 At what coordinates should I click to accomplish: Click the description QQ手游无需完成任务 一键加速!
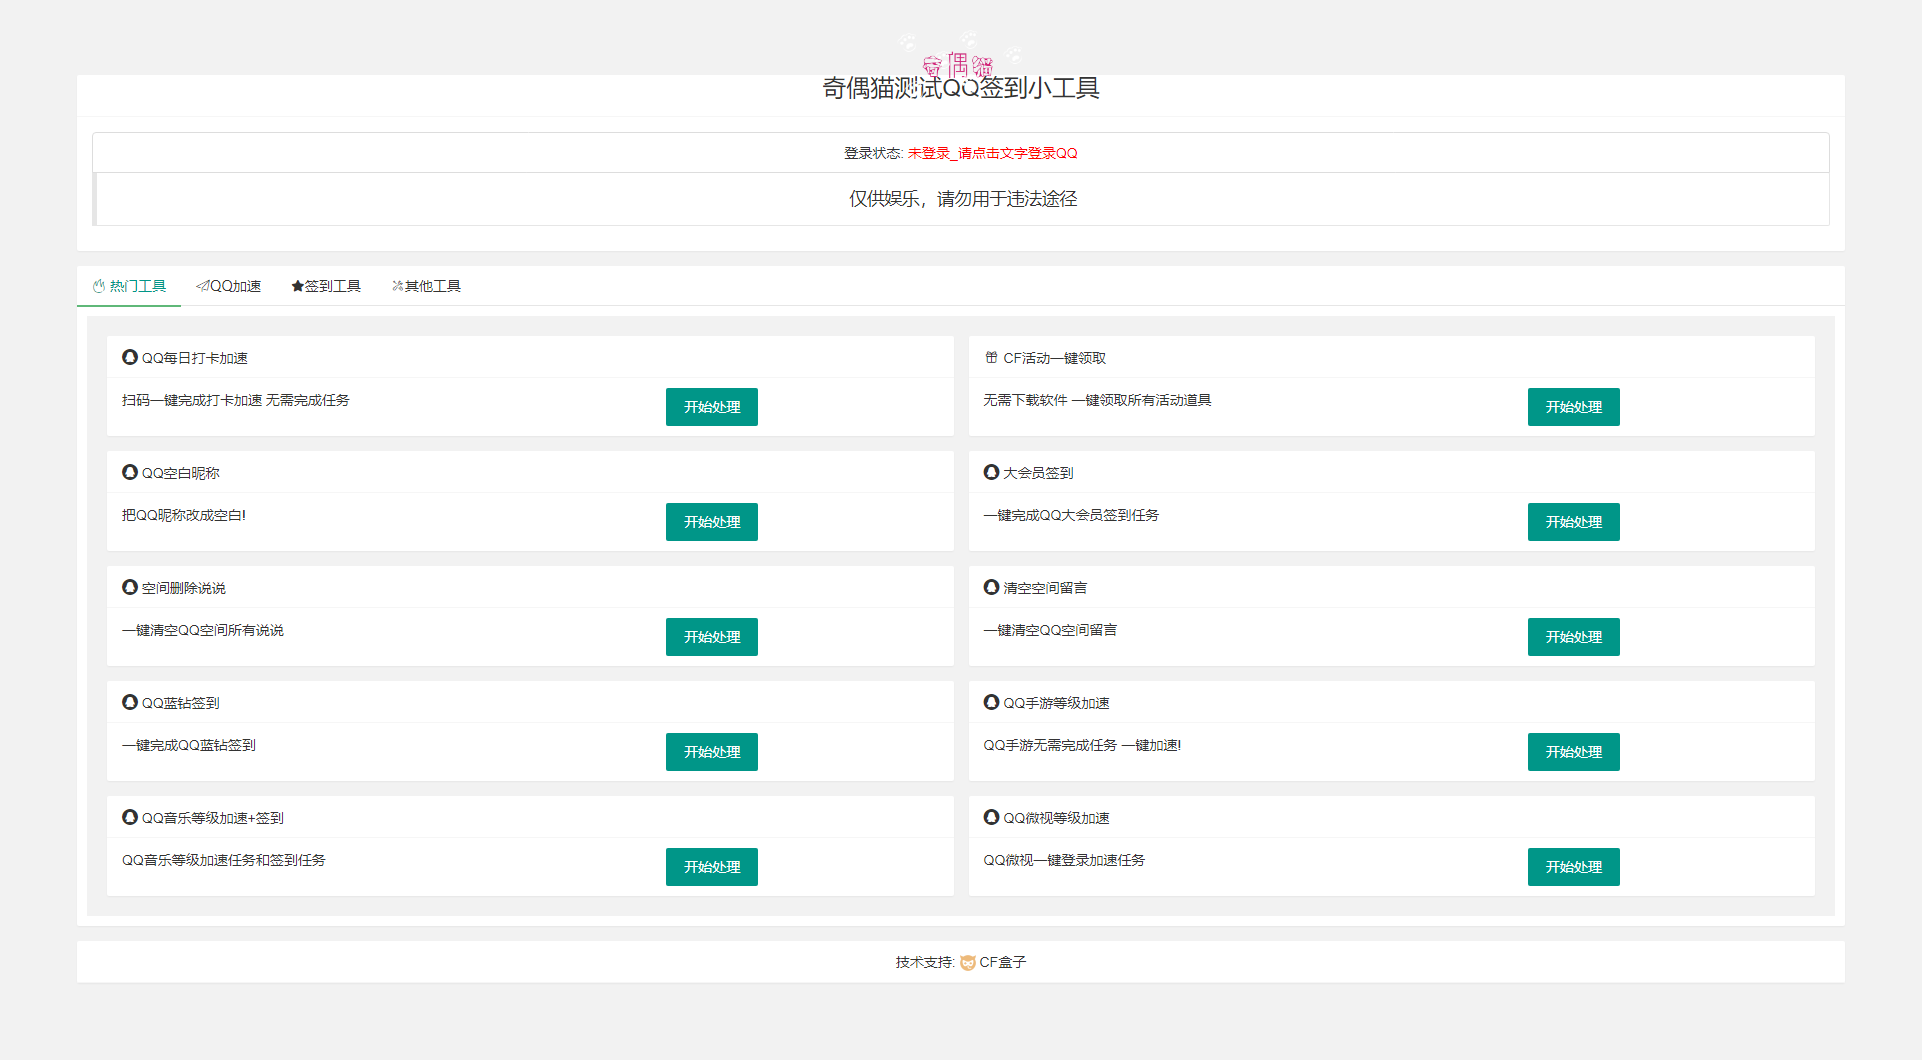tap(1082, 745)
